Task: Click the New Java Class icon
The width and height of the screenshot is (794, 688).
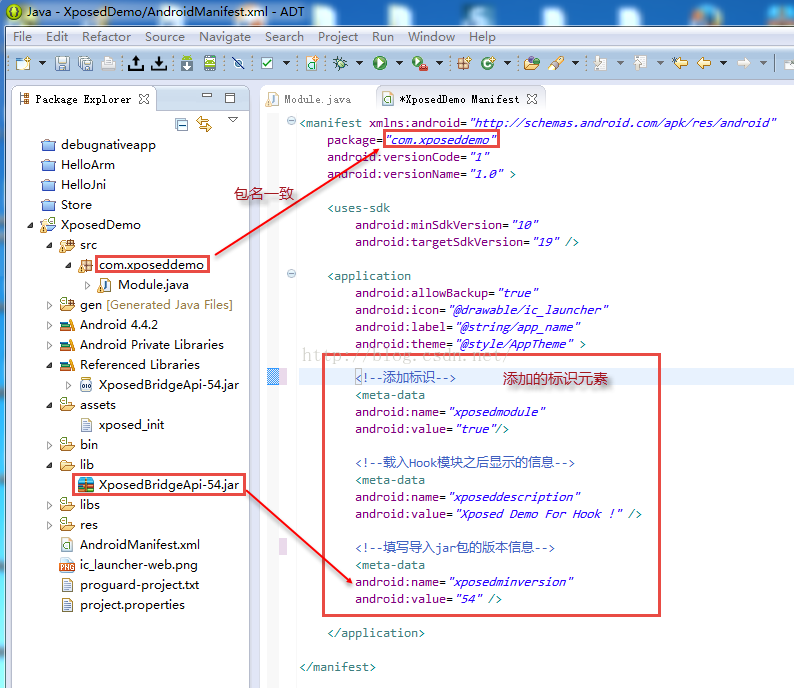Action: coord(488,63)
